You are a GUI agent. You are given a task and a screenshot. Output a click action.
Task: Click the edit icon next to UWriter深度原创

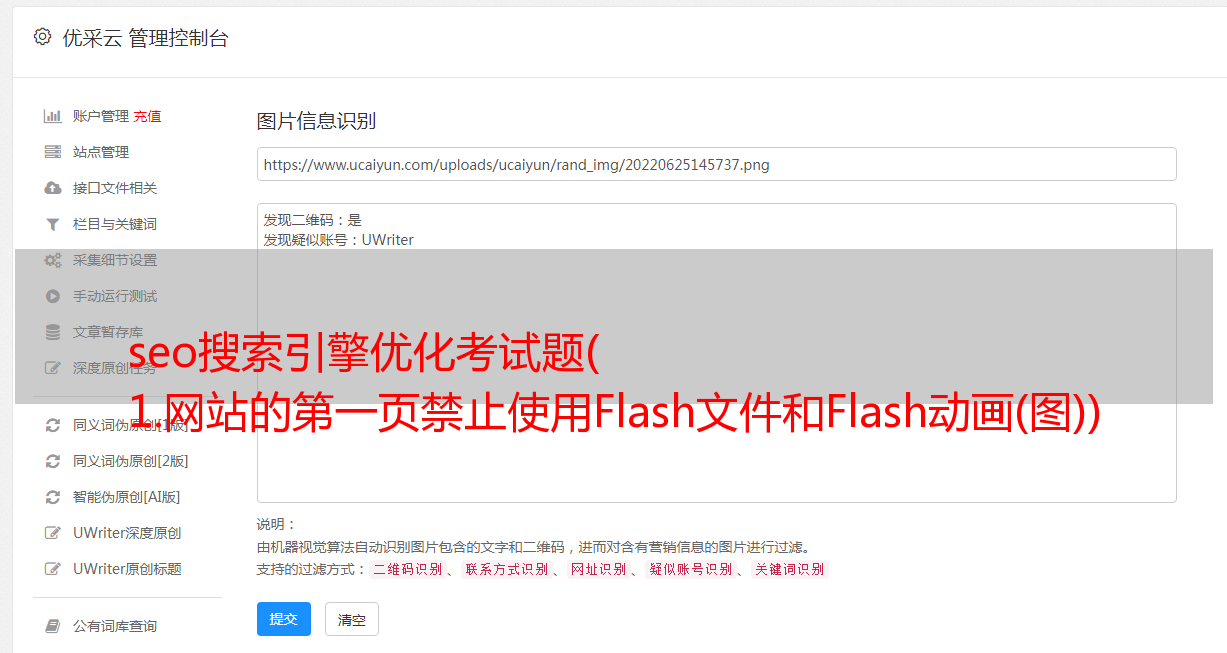(x=53, y=533)
